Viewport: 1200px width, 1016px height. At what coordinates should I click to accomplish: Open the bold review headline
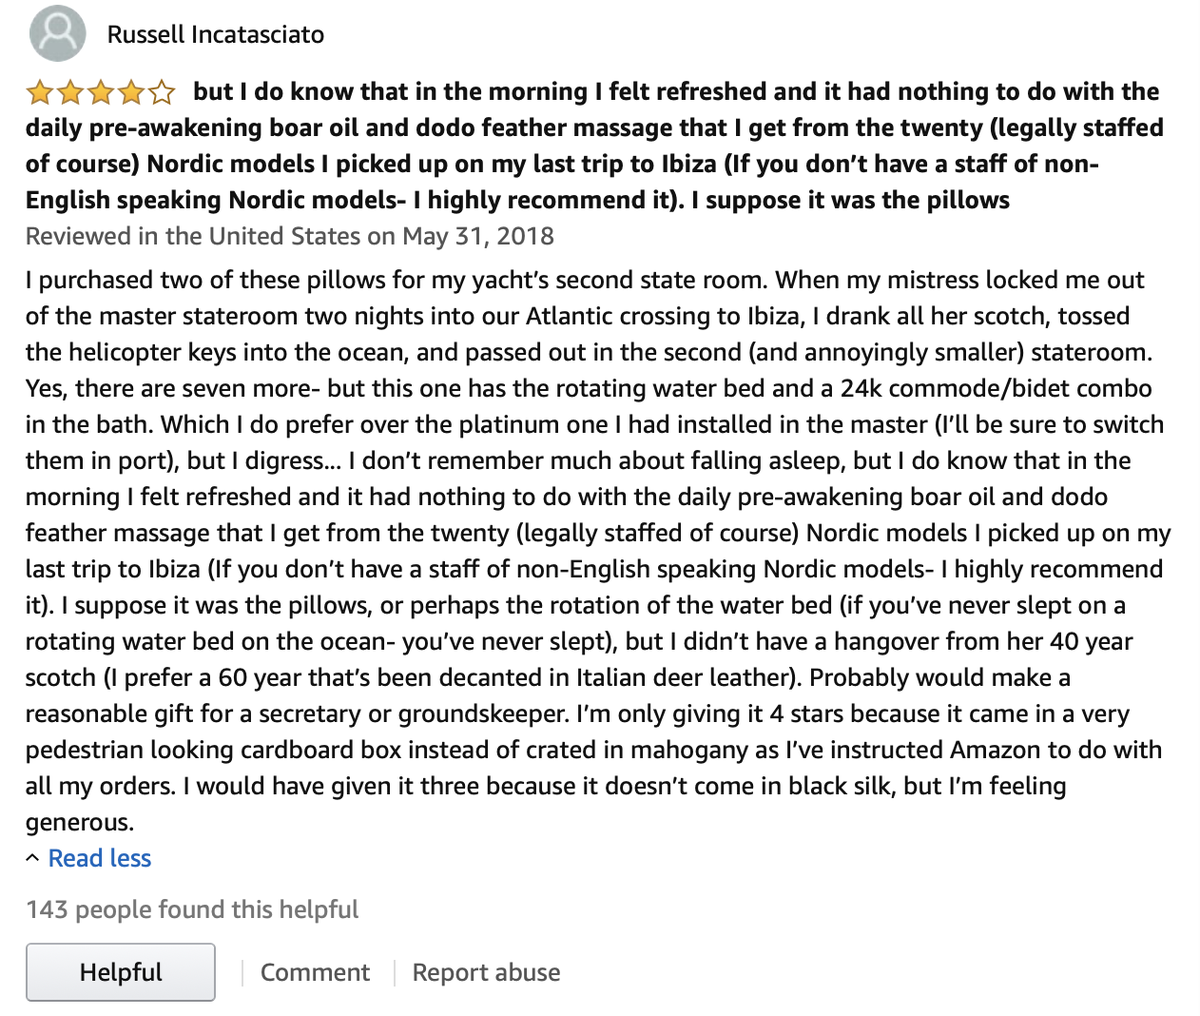pos(594,146)
